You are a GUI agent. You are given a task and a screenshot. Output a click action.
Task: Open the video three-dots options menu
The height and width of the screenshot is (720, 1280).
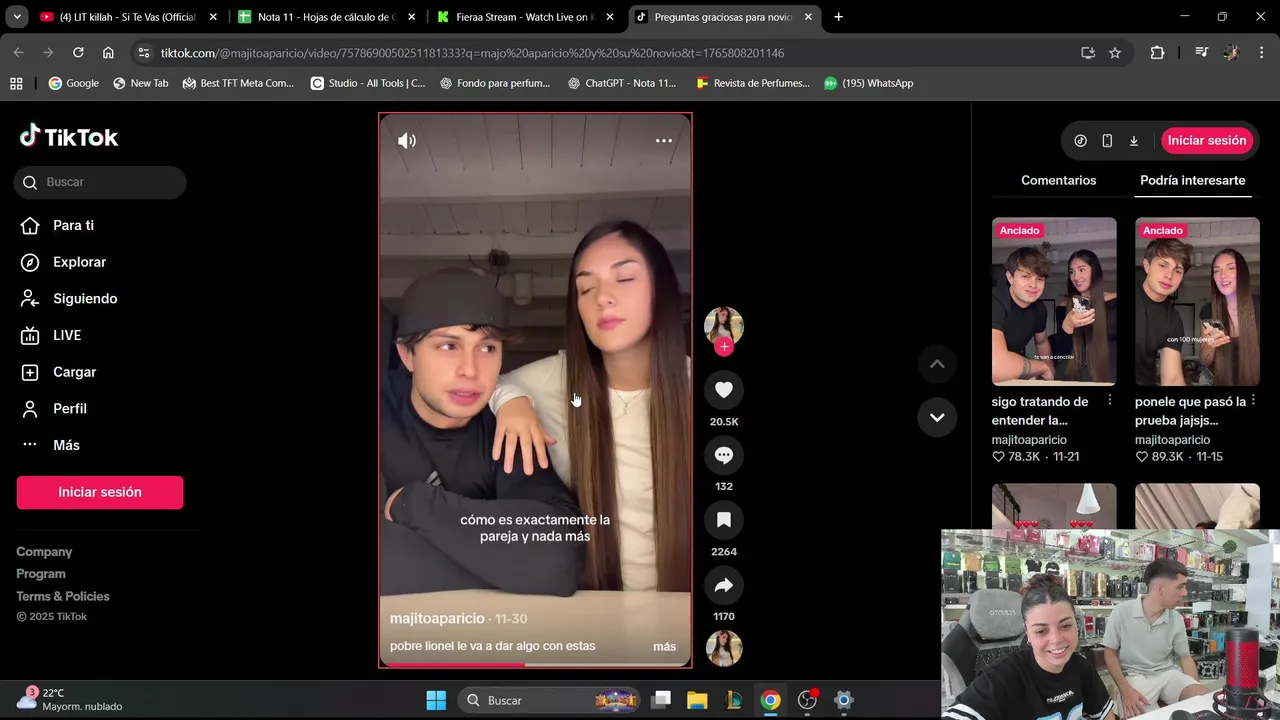(x=664, y=141)
